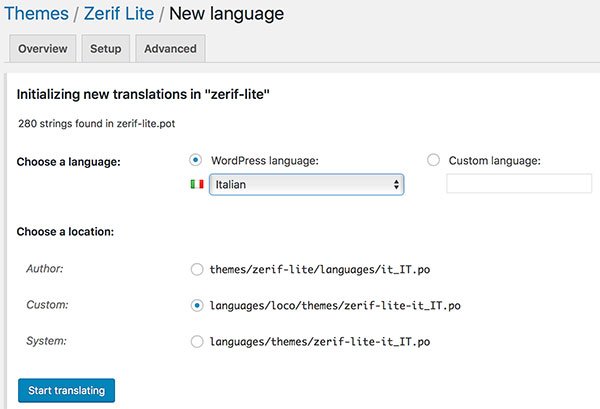Open the Italian language dropdown
This screenshot has height=409, width=600.
click(306, 185)
